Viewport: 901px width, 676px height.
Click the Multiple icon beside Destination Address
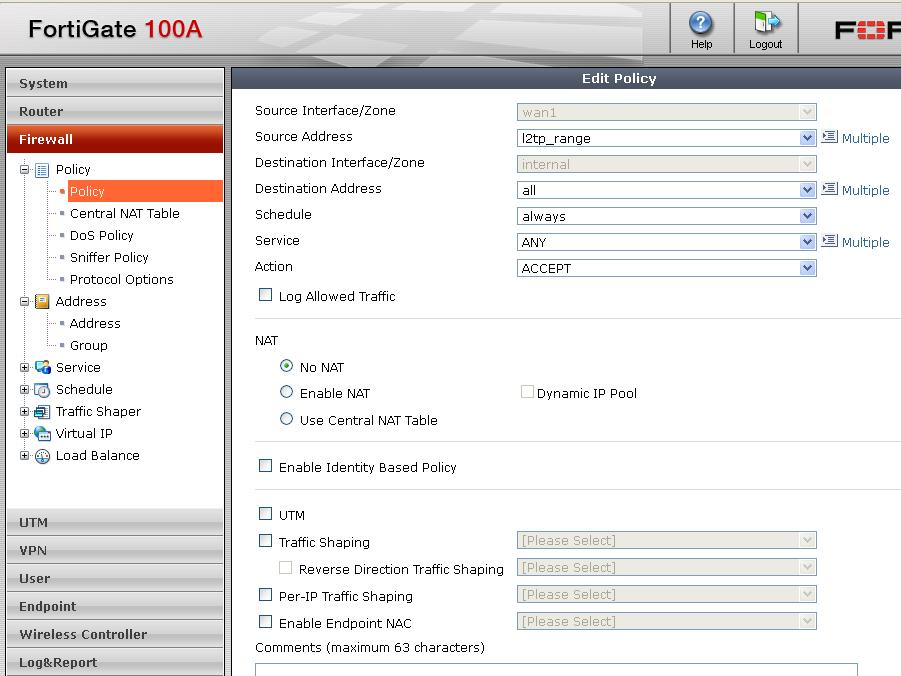pos(829,189)
